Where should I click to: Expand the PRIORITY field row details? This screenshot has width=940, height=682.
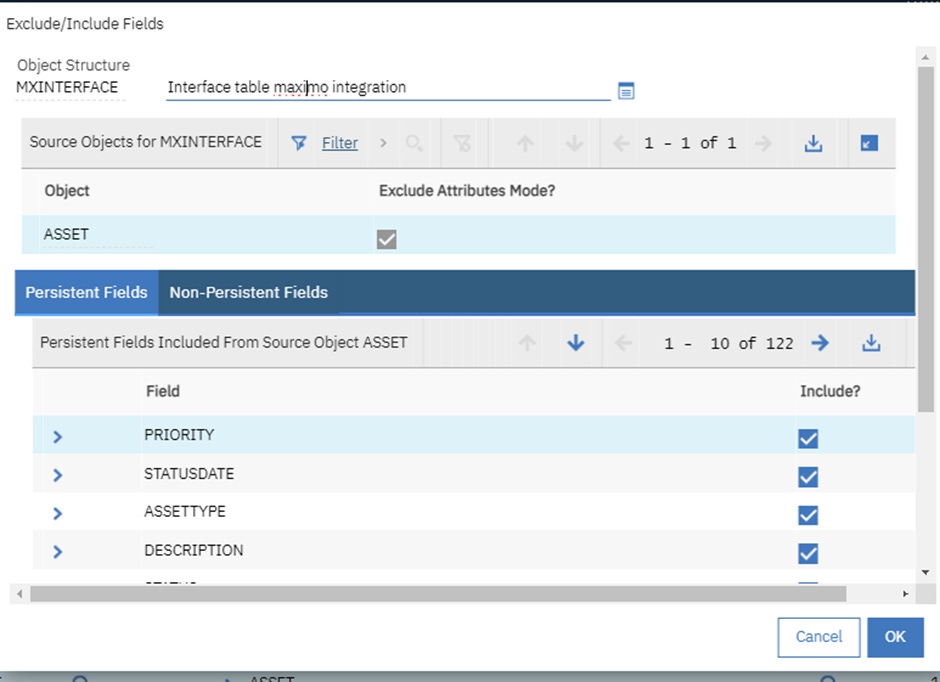click(57, 436)
